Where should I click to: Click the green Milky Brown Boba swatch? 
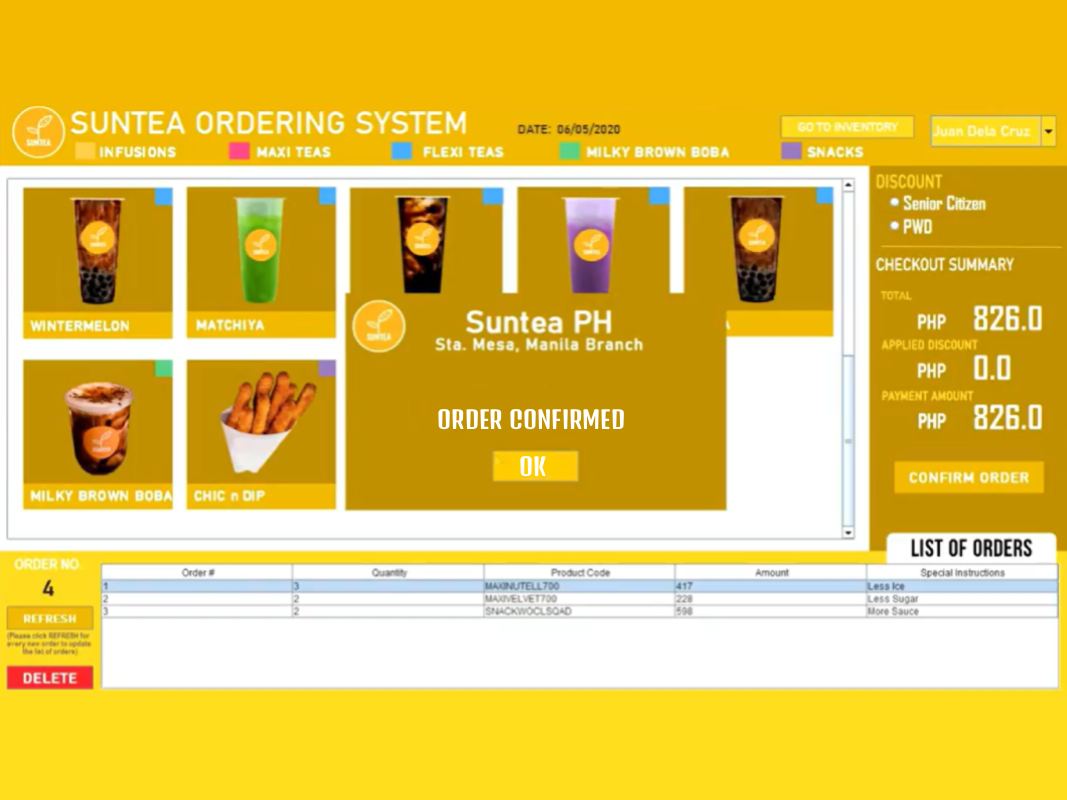click(569, 151)
